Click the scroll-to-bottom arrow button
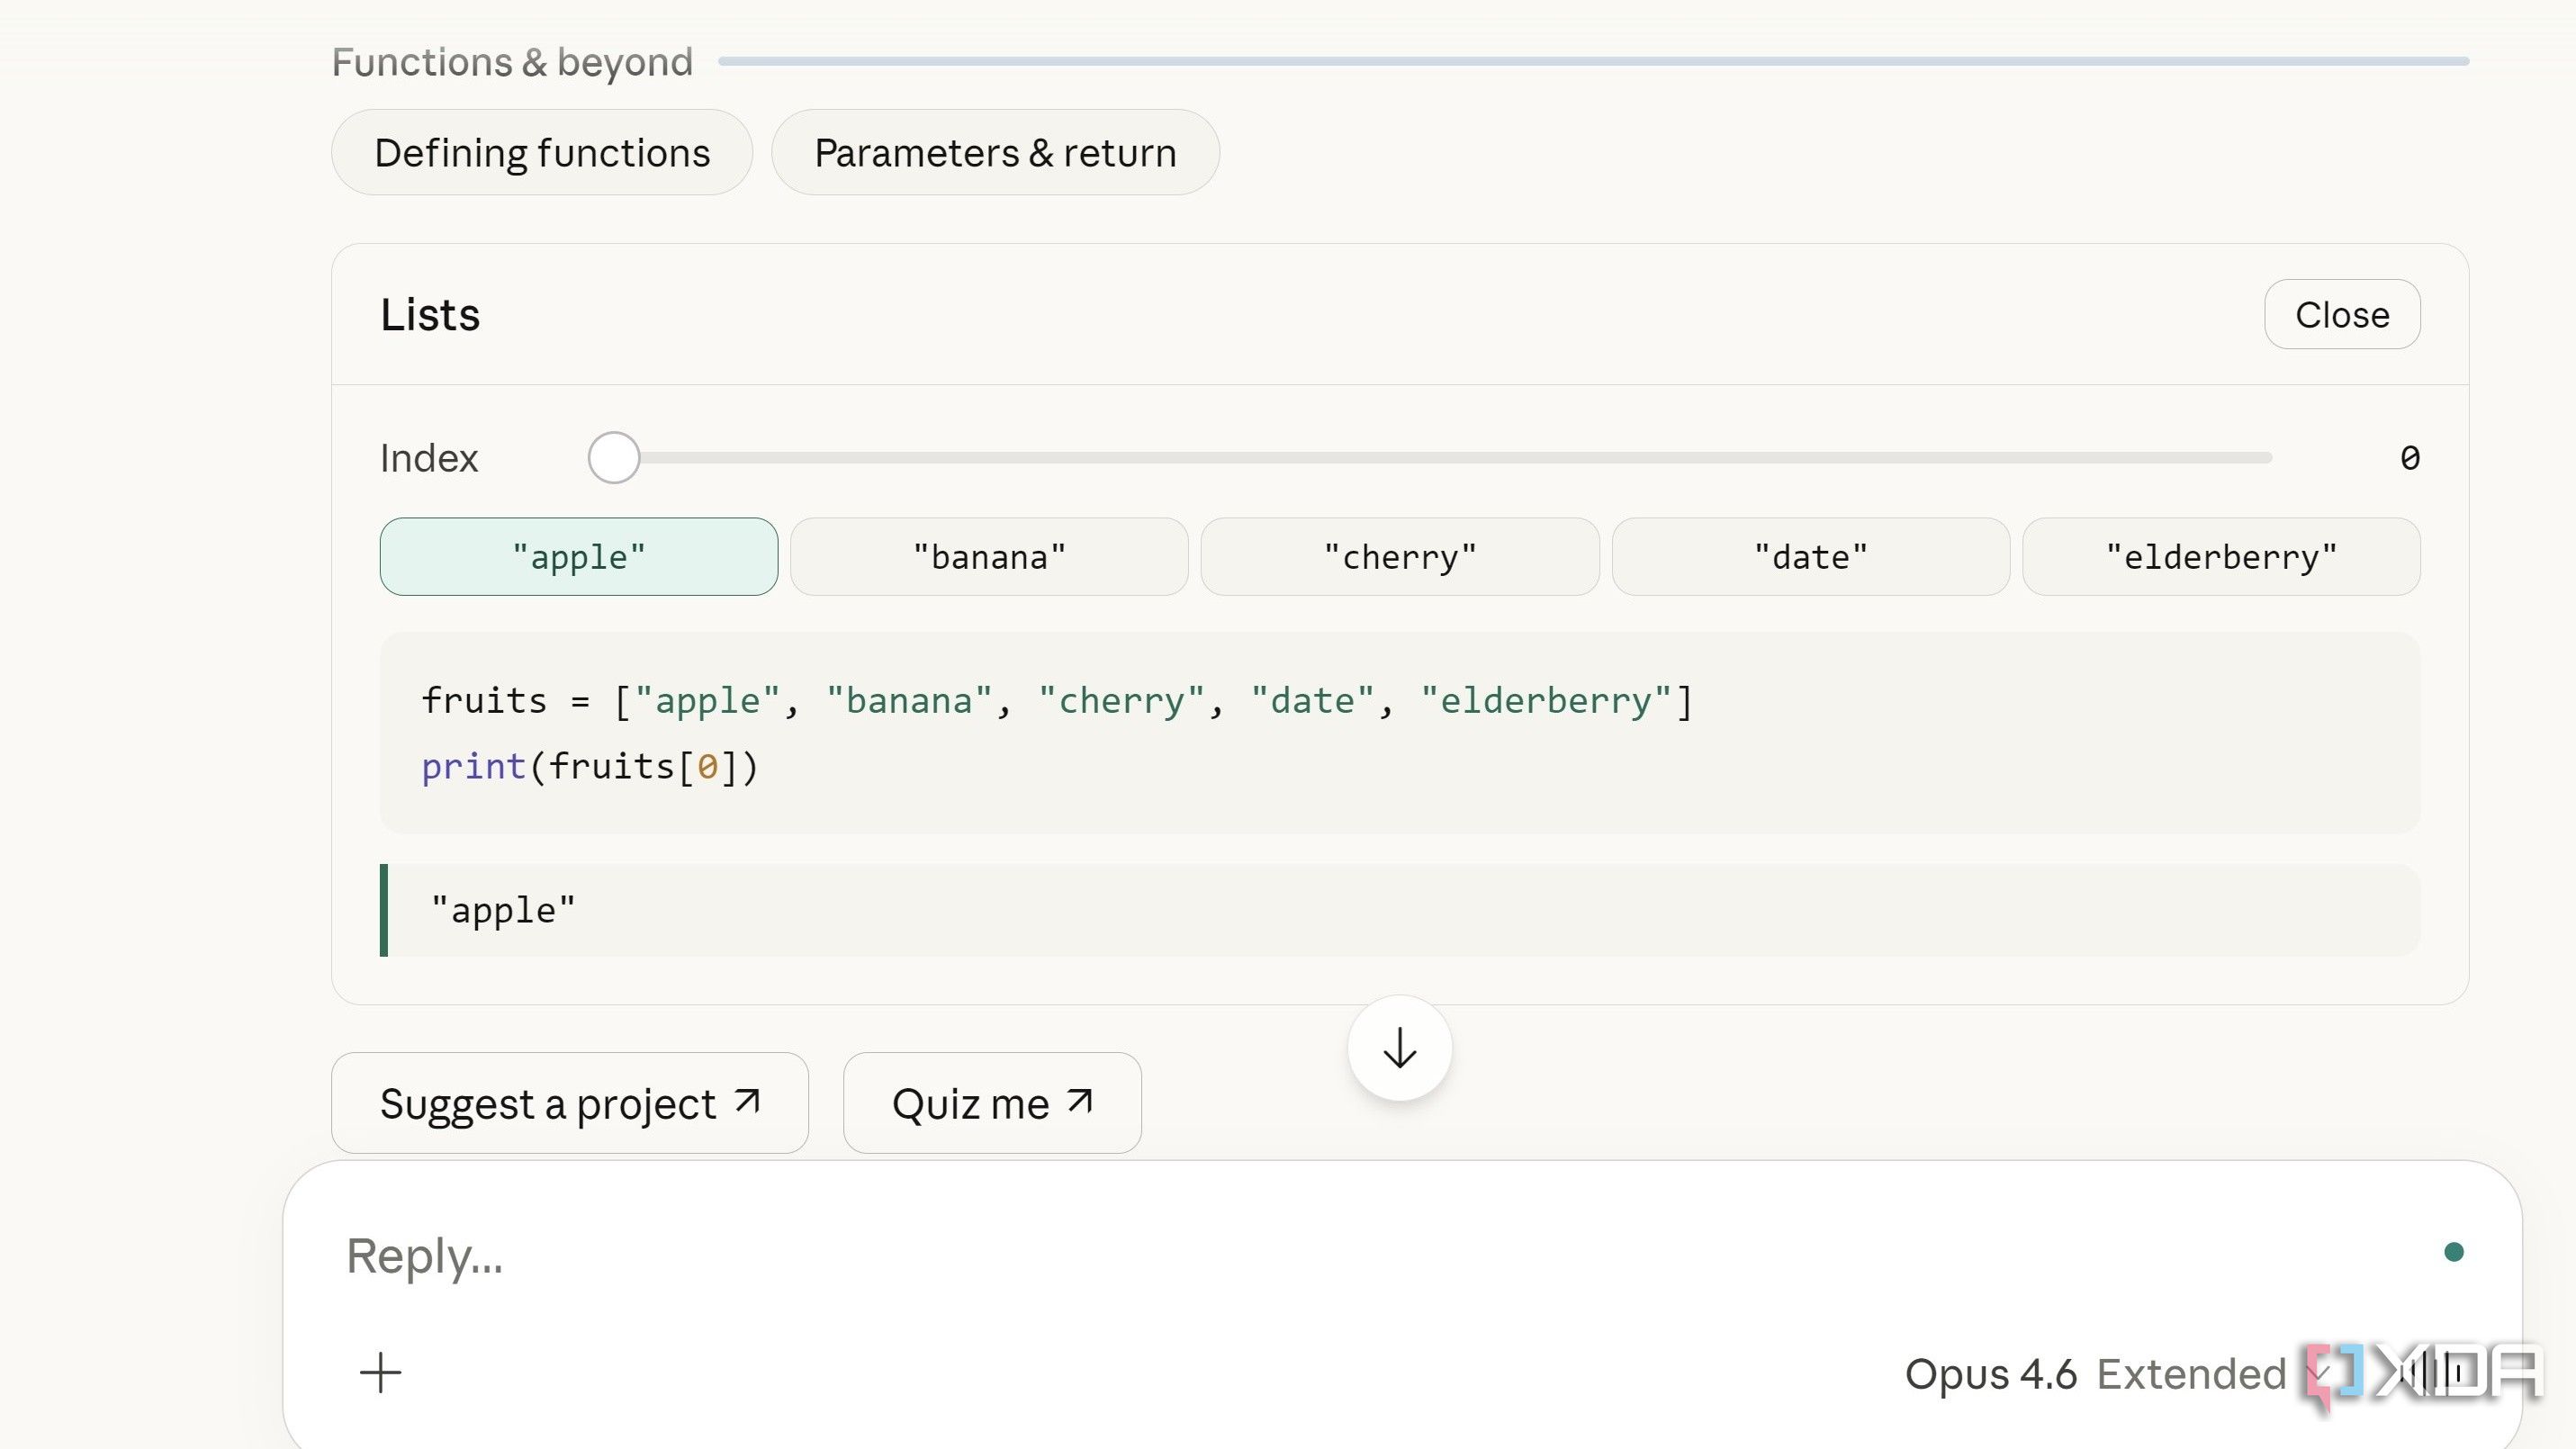 click(1399, 1048)
